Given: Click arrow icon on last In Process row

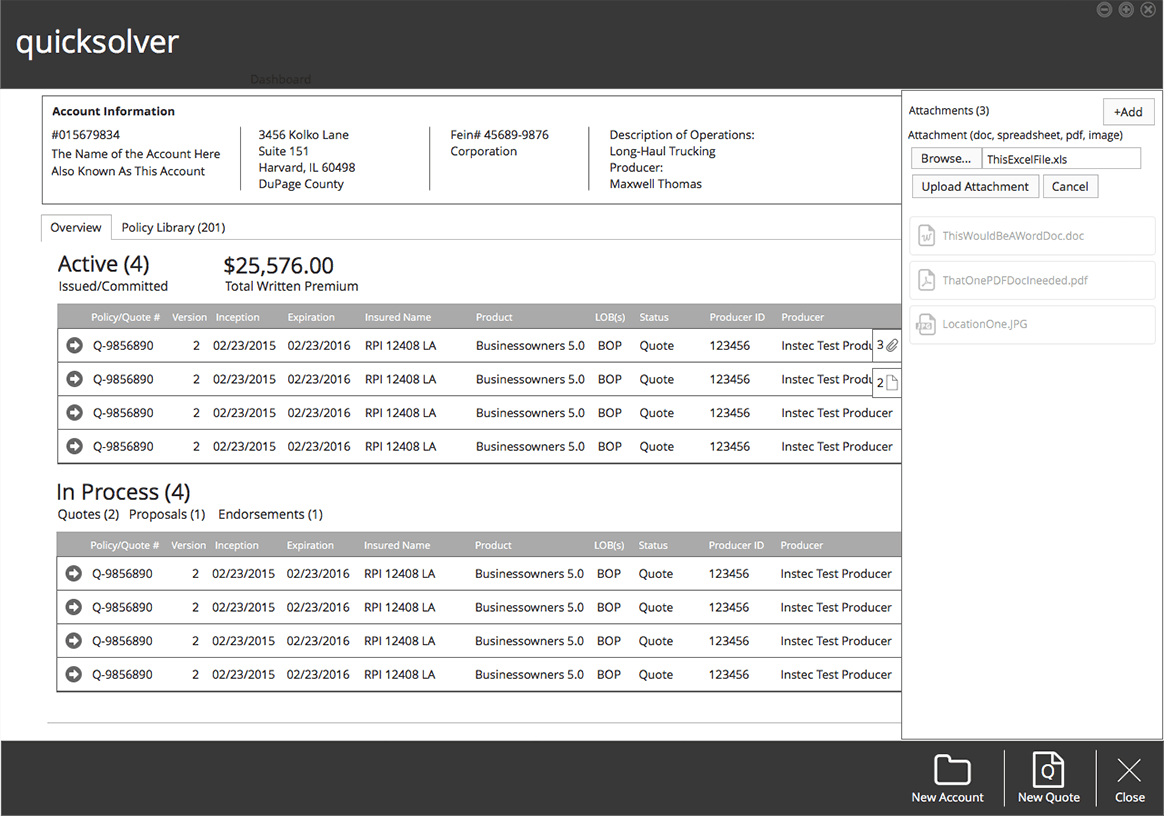Looking at the screenshot, I should [73, 675].
